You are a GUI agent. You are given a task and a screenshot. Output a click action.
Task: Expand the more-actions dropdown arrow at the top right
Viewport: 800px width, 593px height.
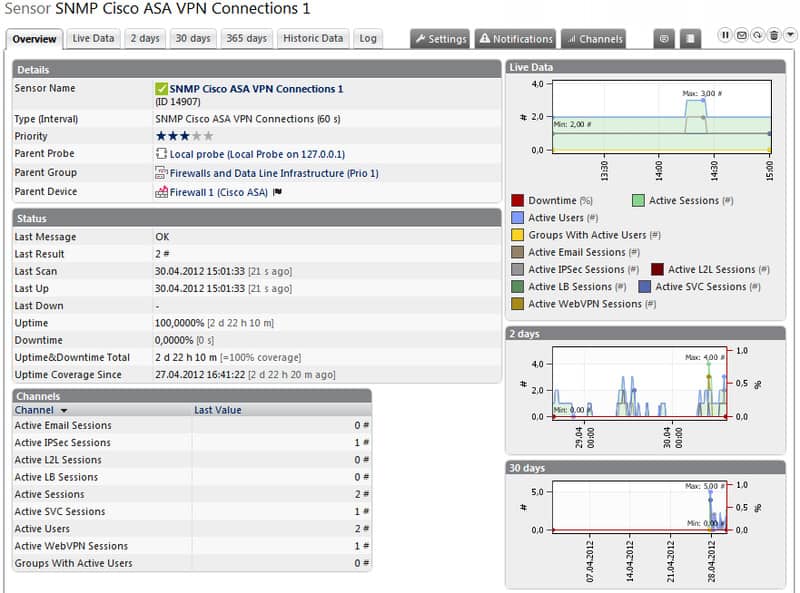[x=790, y=35]
